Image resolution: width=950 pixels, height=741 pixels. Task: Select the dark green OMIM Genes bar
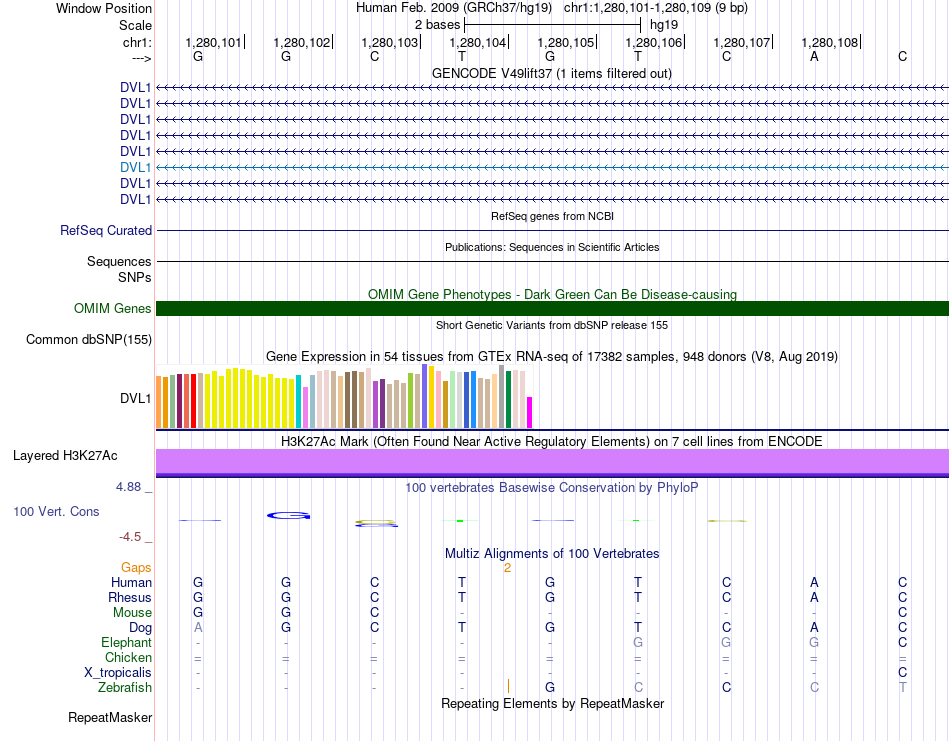point(552,308)
